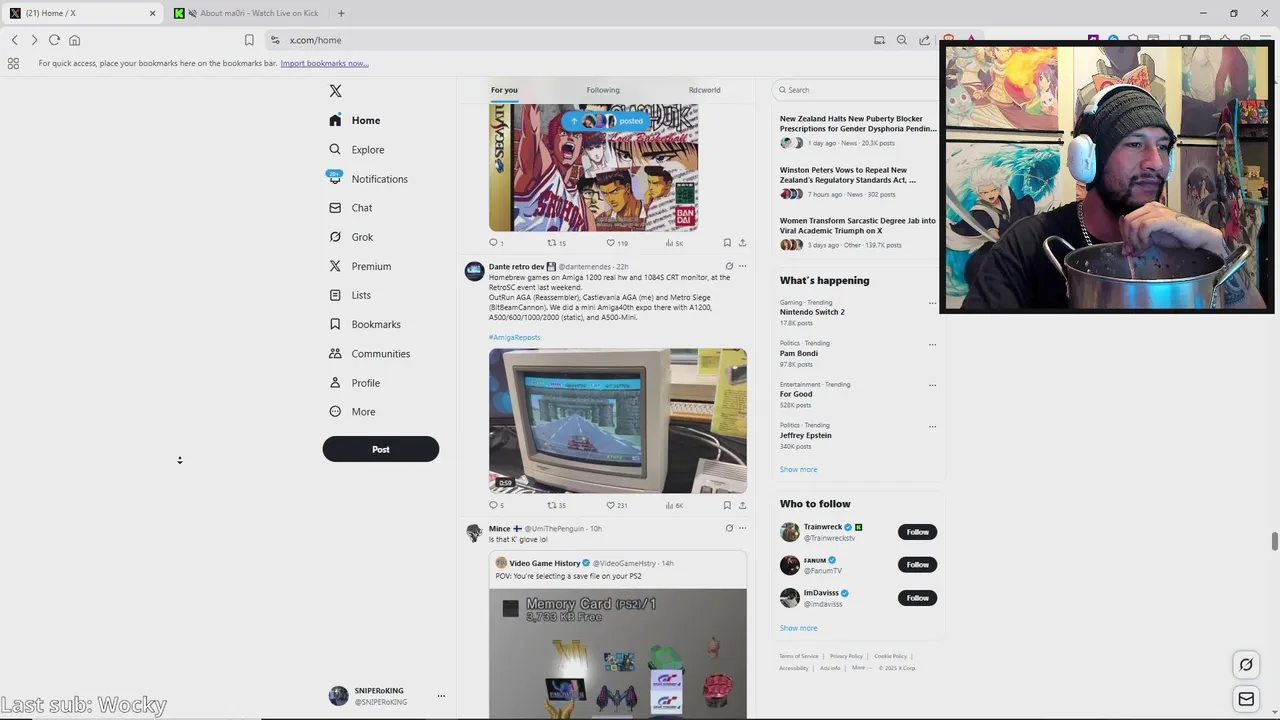
Task: Open Home in the sidebar
Action: [x=355, y=120]
